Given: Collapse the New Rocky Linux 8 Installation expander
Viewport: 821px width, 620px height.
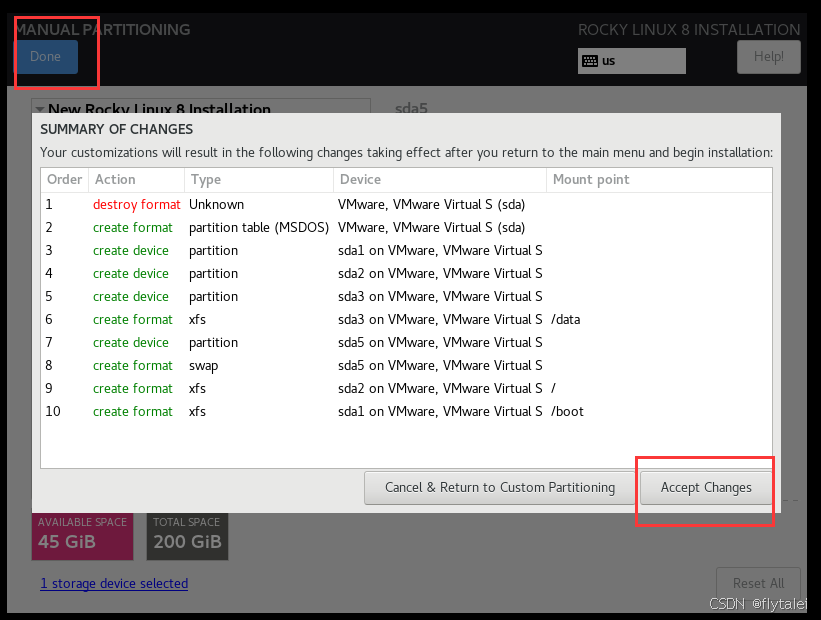Looking at the screenshot, I should (40, 109).
